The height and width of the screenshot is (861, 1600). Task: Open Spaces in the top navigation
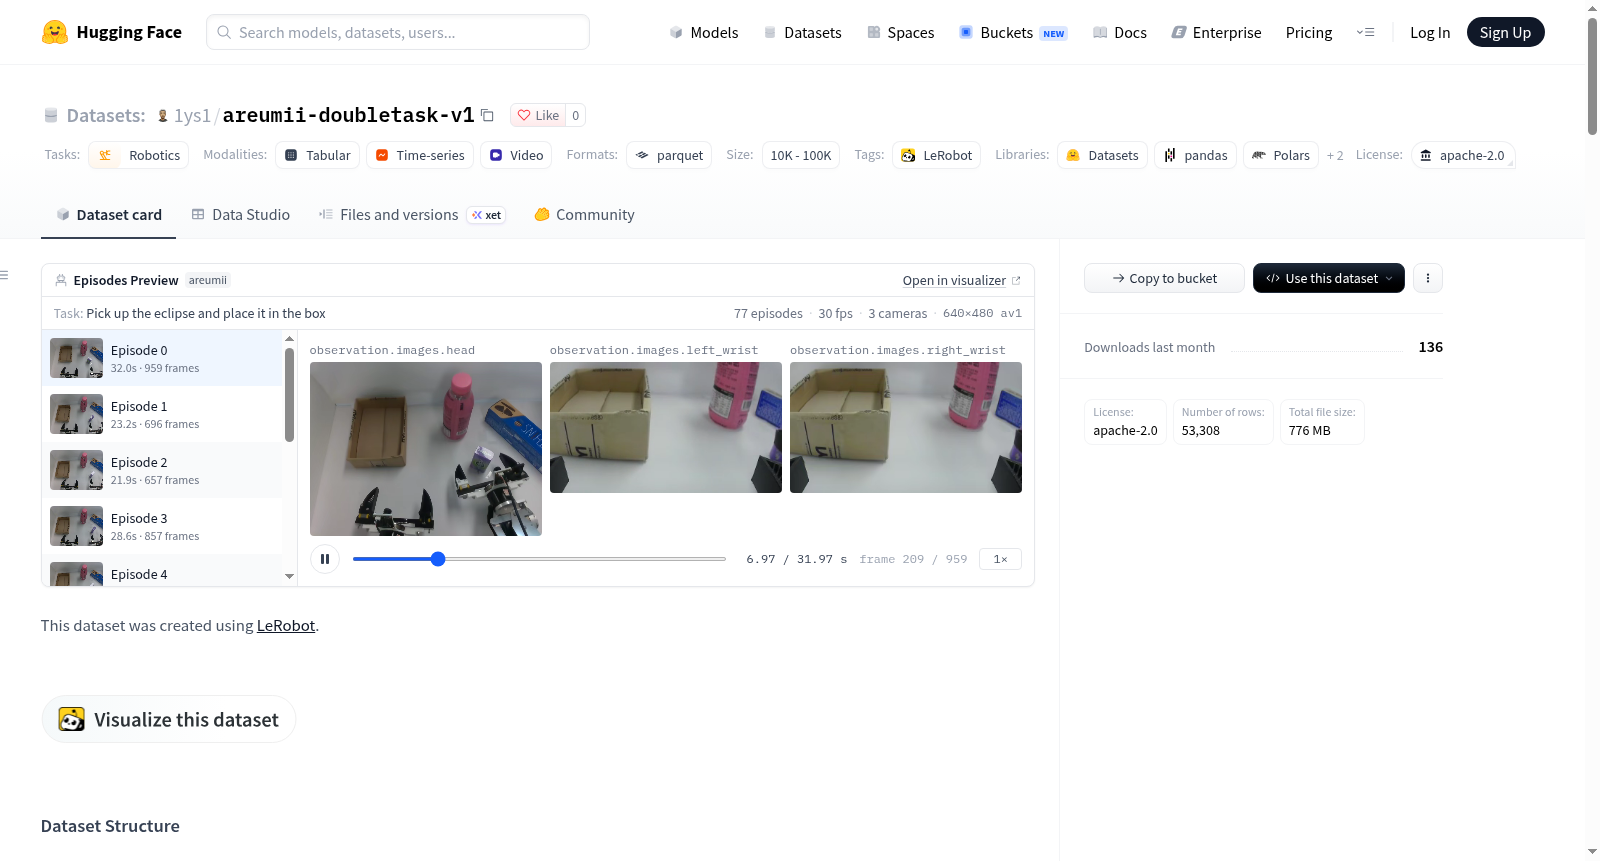[901, 32]
